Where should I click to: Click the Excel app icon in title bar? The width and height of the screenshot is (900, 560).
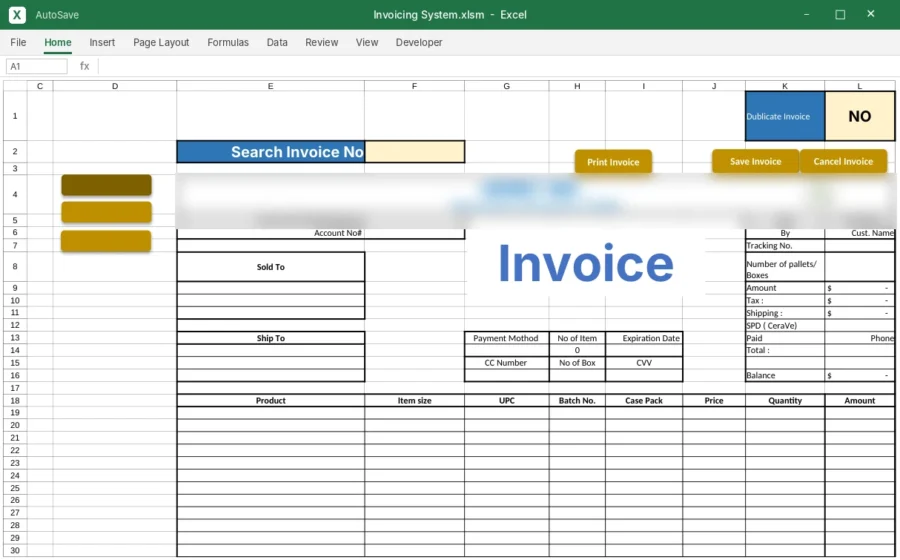pos(17,15)
